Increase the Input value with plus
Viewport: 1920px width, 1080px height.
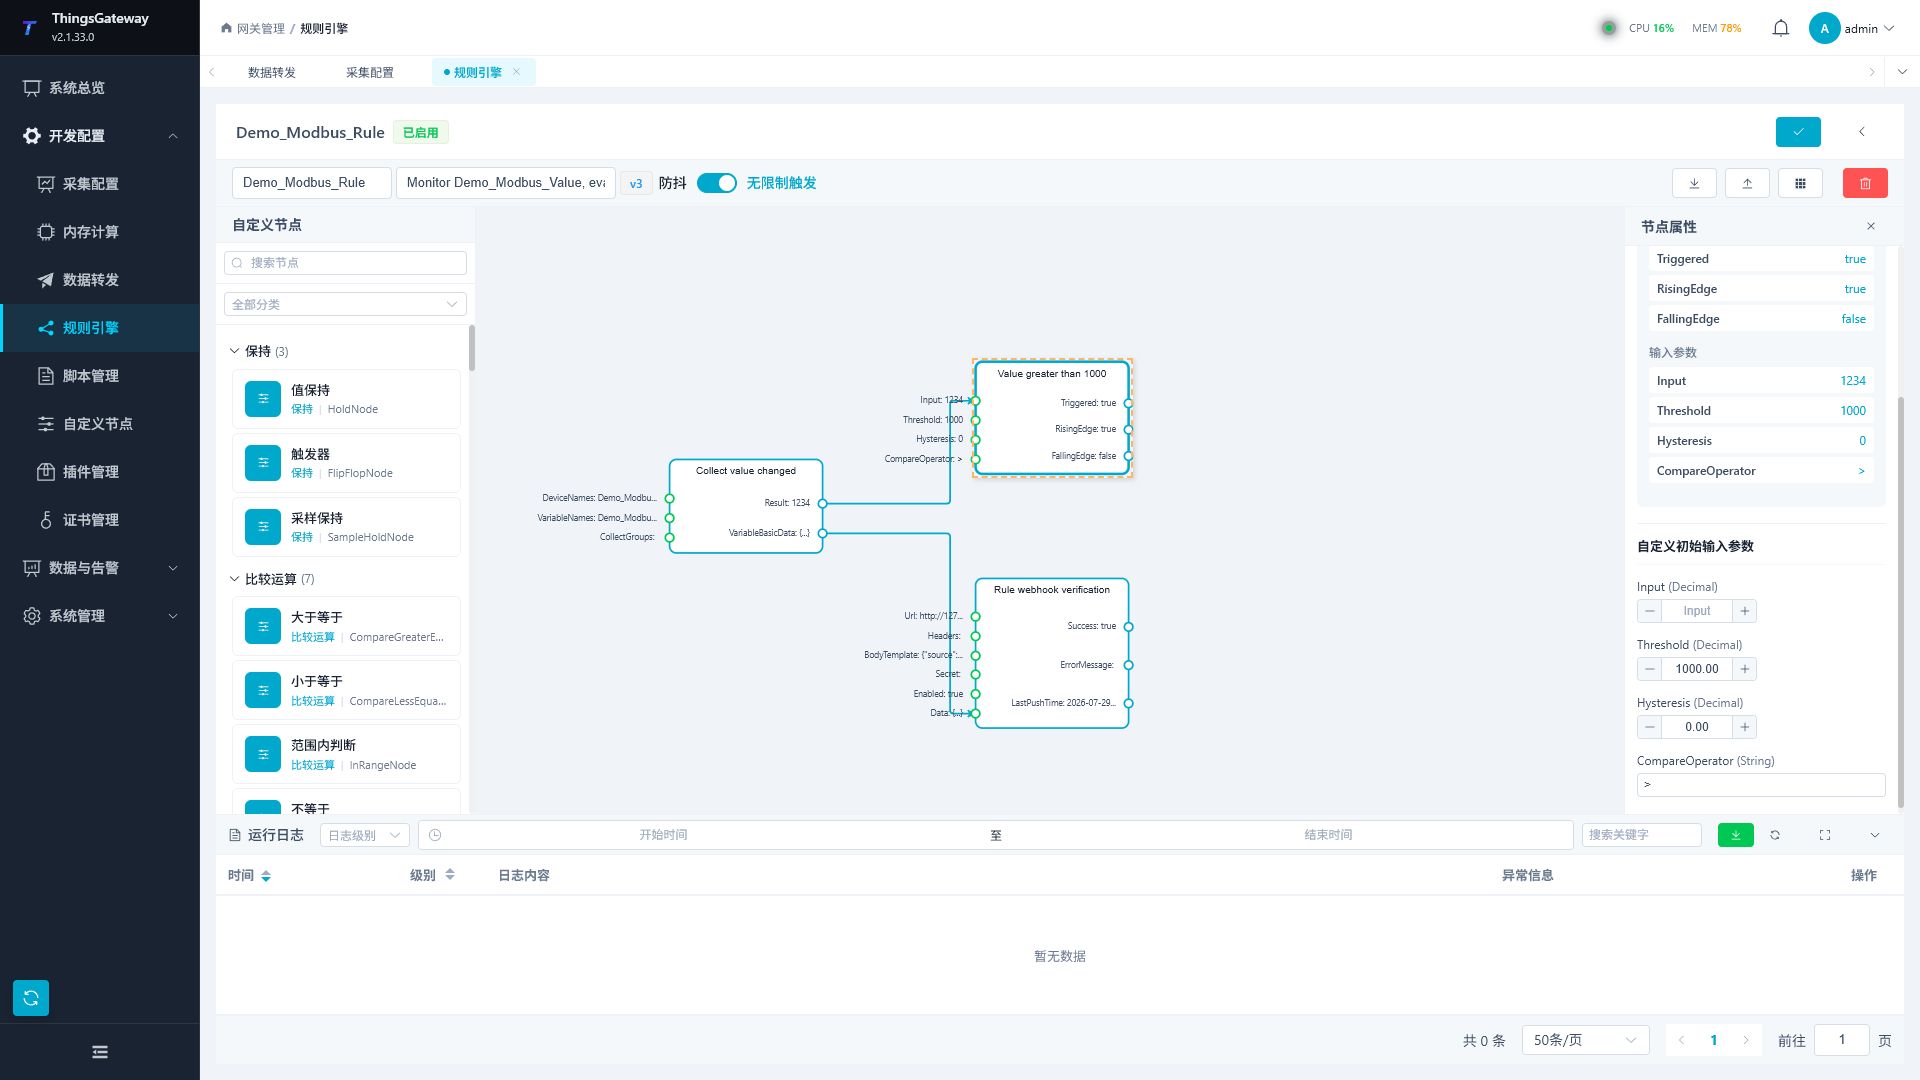click(1745, 611)
